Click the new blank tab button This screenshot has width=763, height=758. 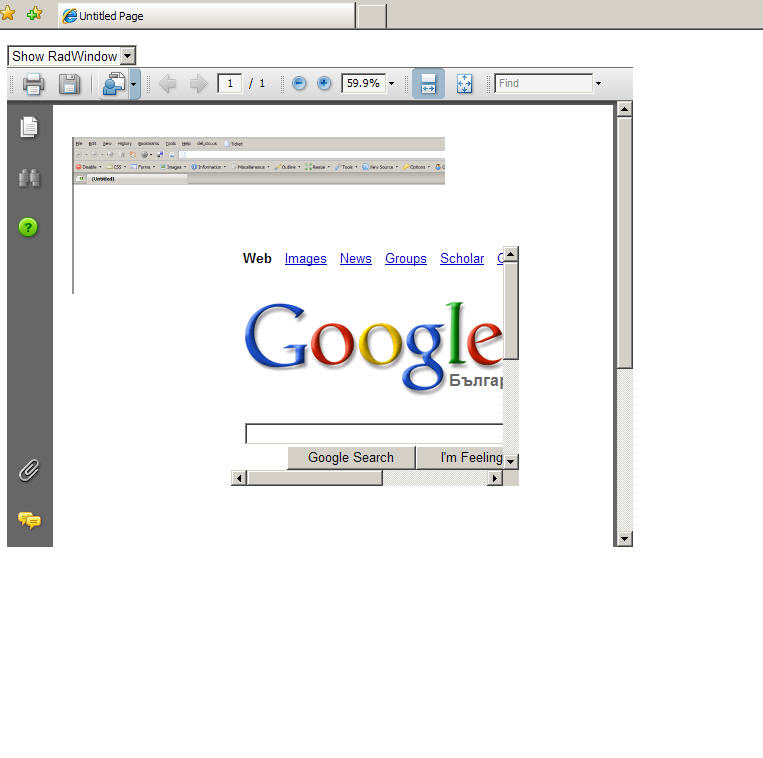pyautogui.click(x=372, y=16)
